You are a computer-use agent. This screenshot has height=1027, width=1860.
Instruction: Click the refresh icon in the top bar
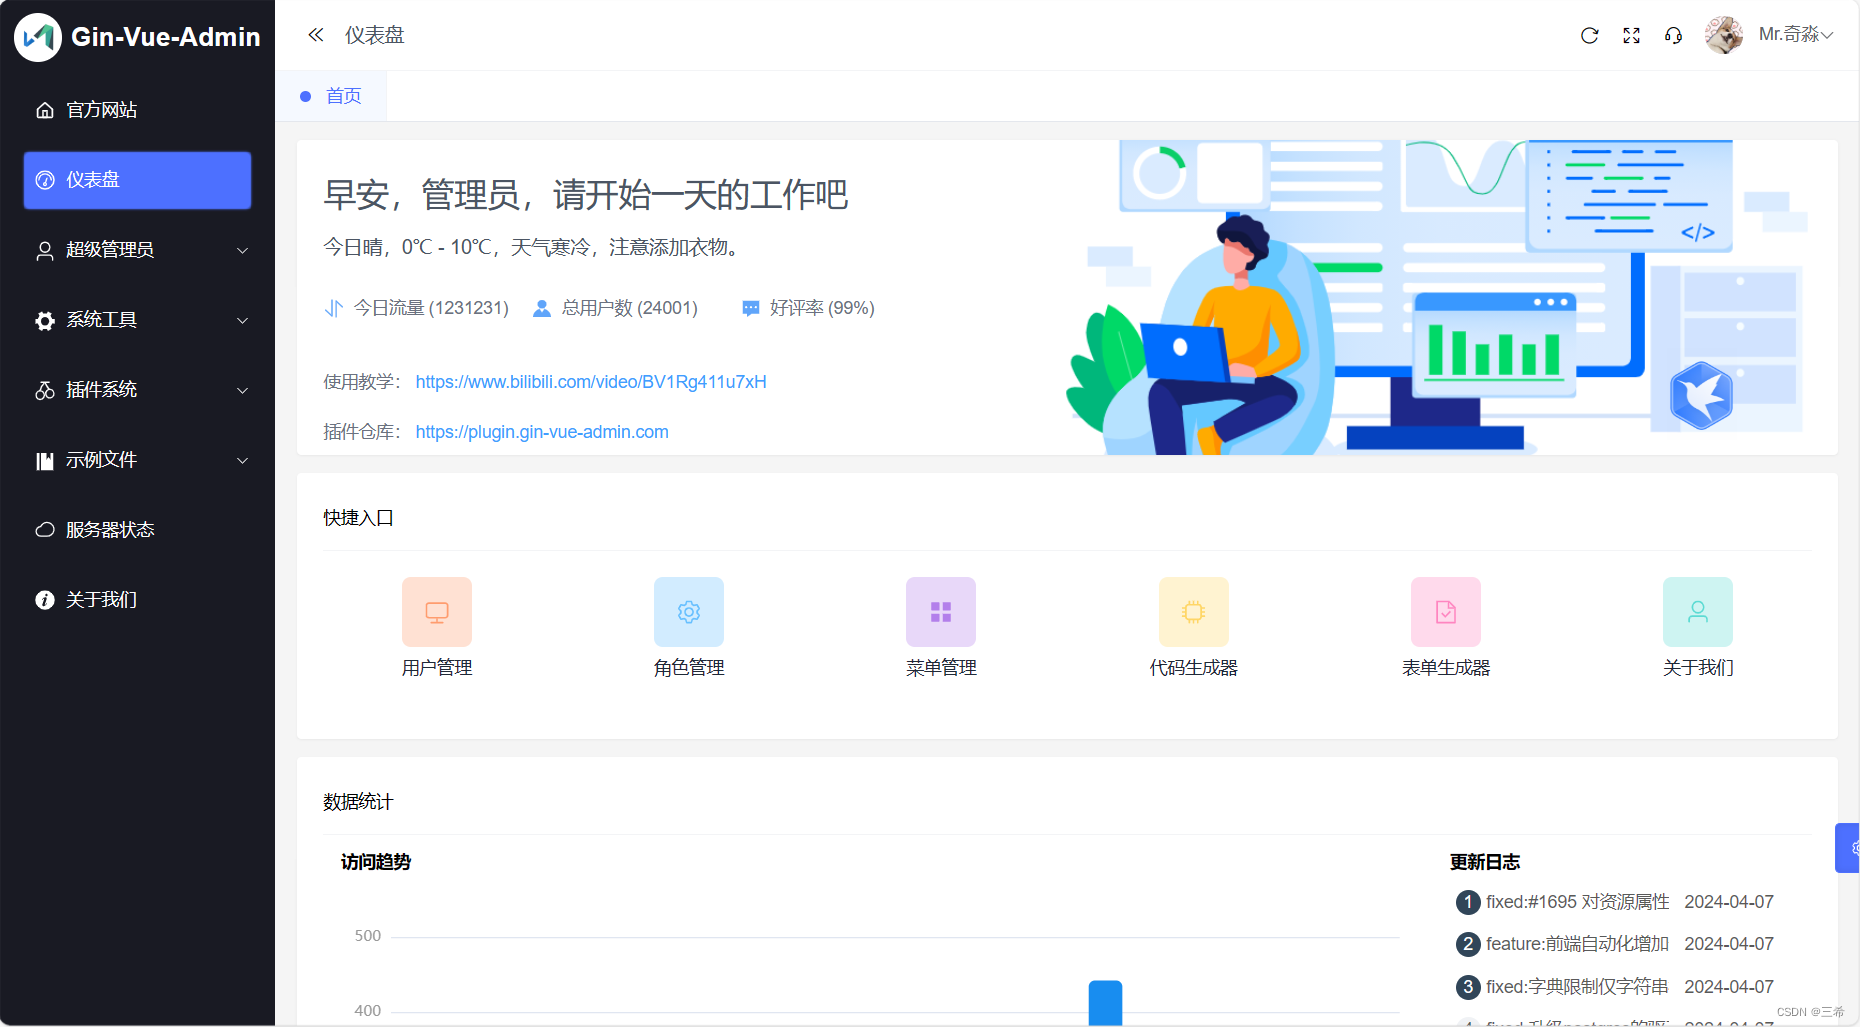click(x=1589, y=35)
